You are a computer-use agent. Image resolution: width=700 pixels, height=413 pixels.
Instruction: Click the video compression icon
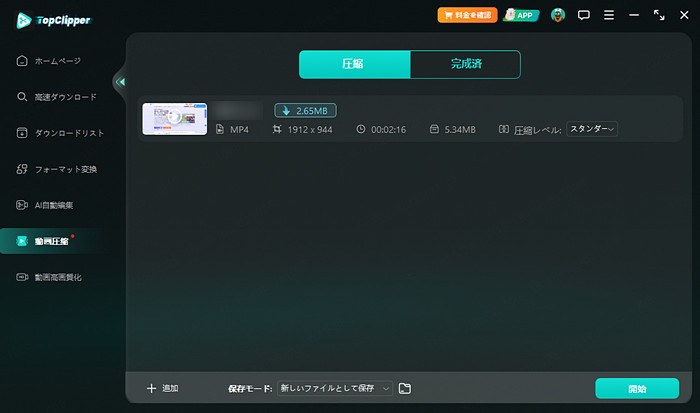(x=21, y=241)
